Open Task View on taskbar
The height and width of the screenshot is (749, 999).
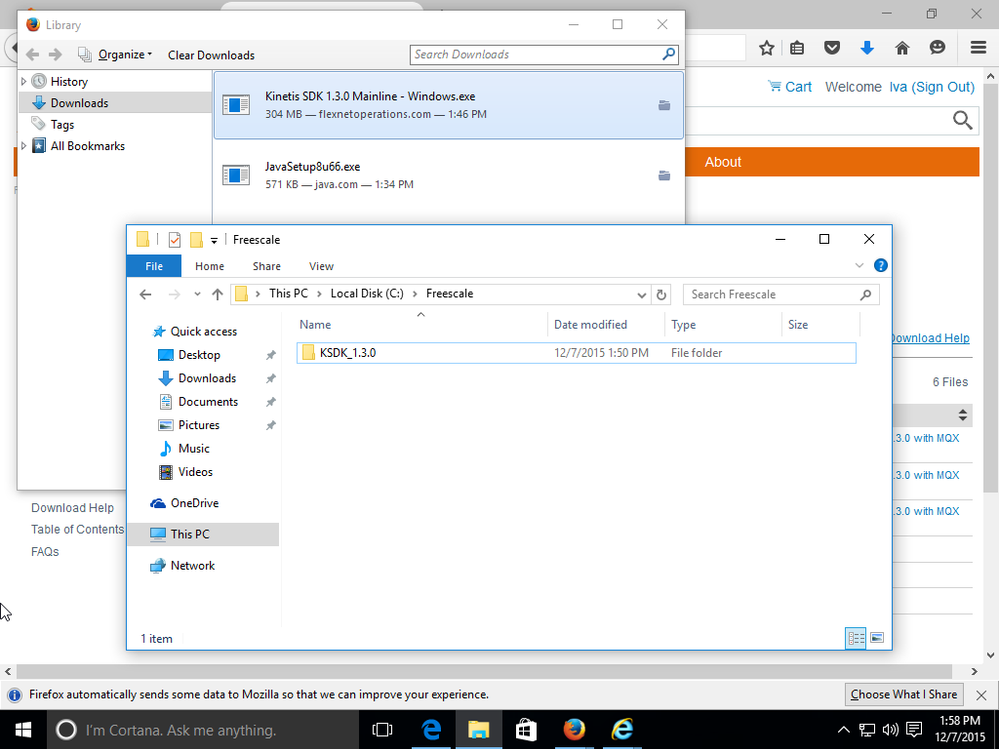pyautogui.click(x=382, y=730)
